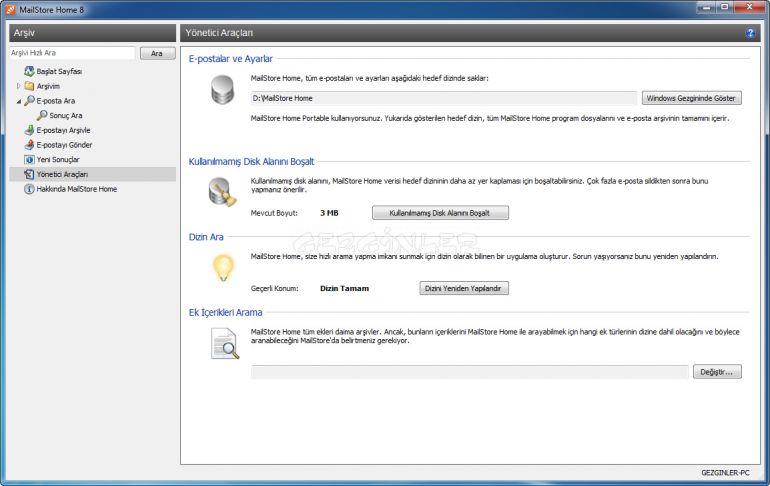The width and height of the screenshot is (770, 486).
Task: Click the E-posta Ara magnifier icon
Action: (x=29, y=101)
